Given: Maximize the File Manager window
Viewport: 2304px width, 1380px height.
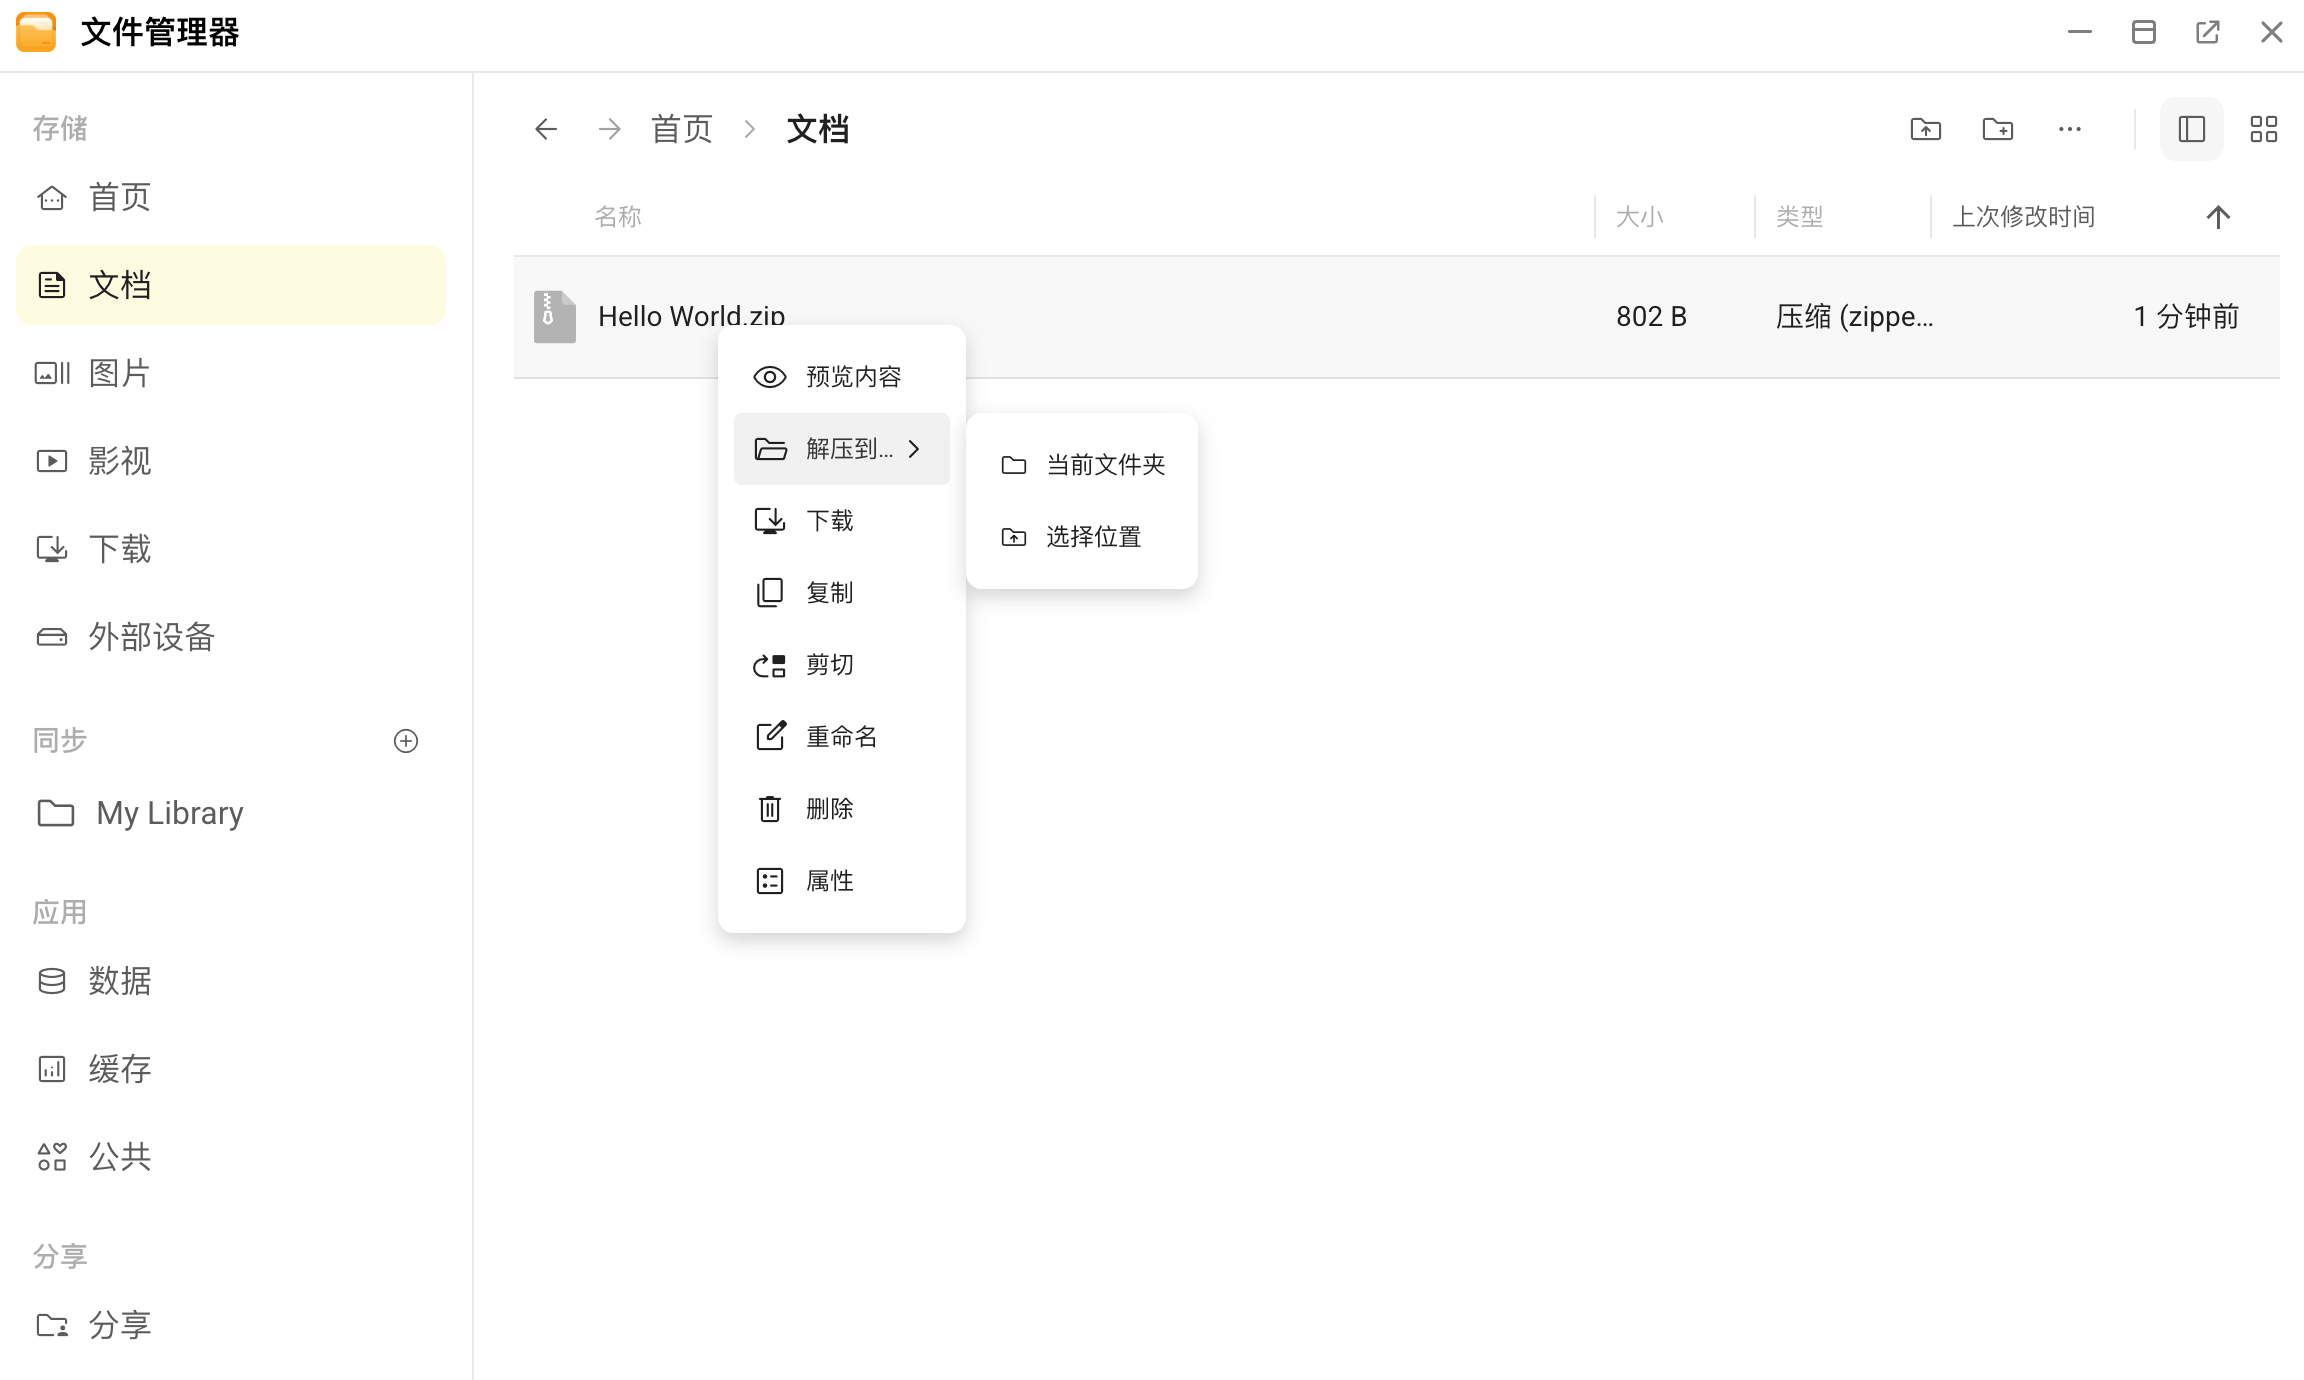Looking at the screenshot, I should click(2144, 32).
